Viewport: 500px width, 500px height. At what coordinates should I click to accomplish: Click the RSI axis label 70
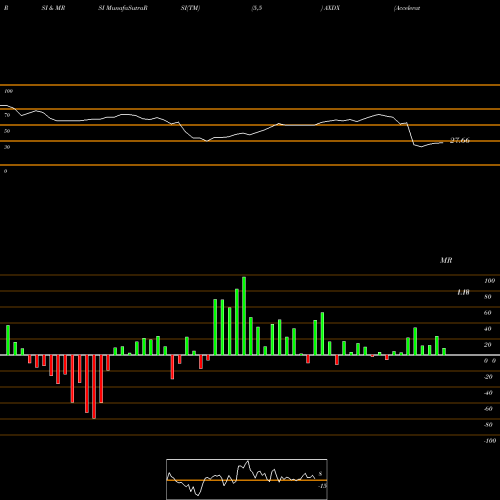pyautogui.click(x=7, y=115)
